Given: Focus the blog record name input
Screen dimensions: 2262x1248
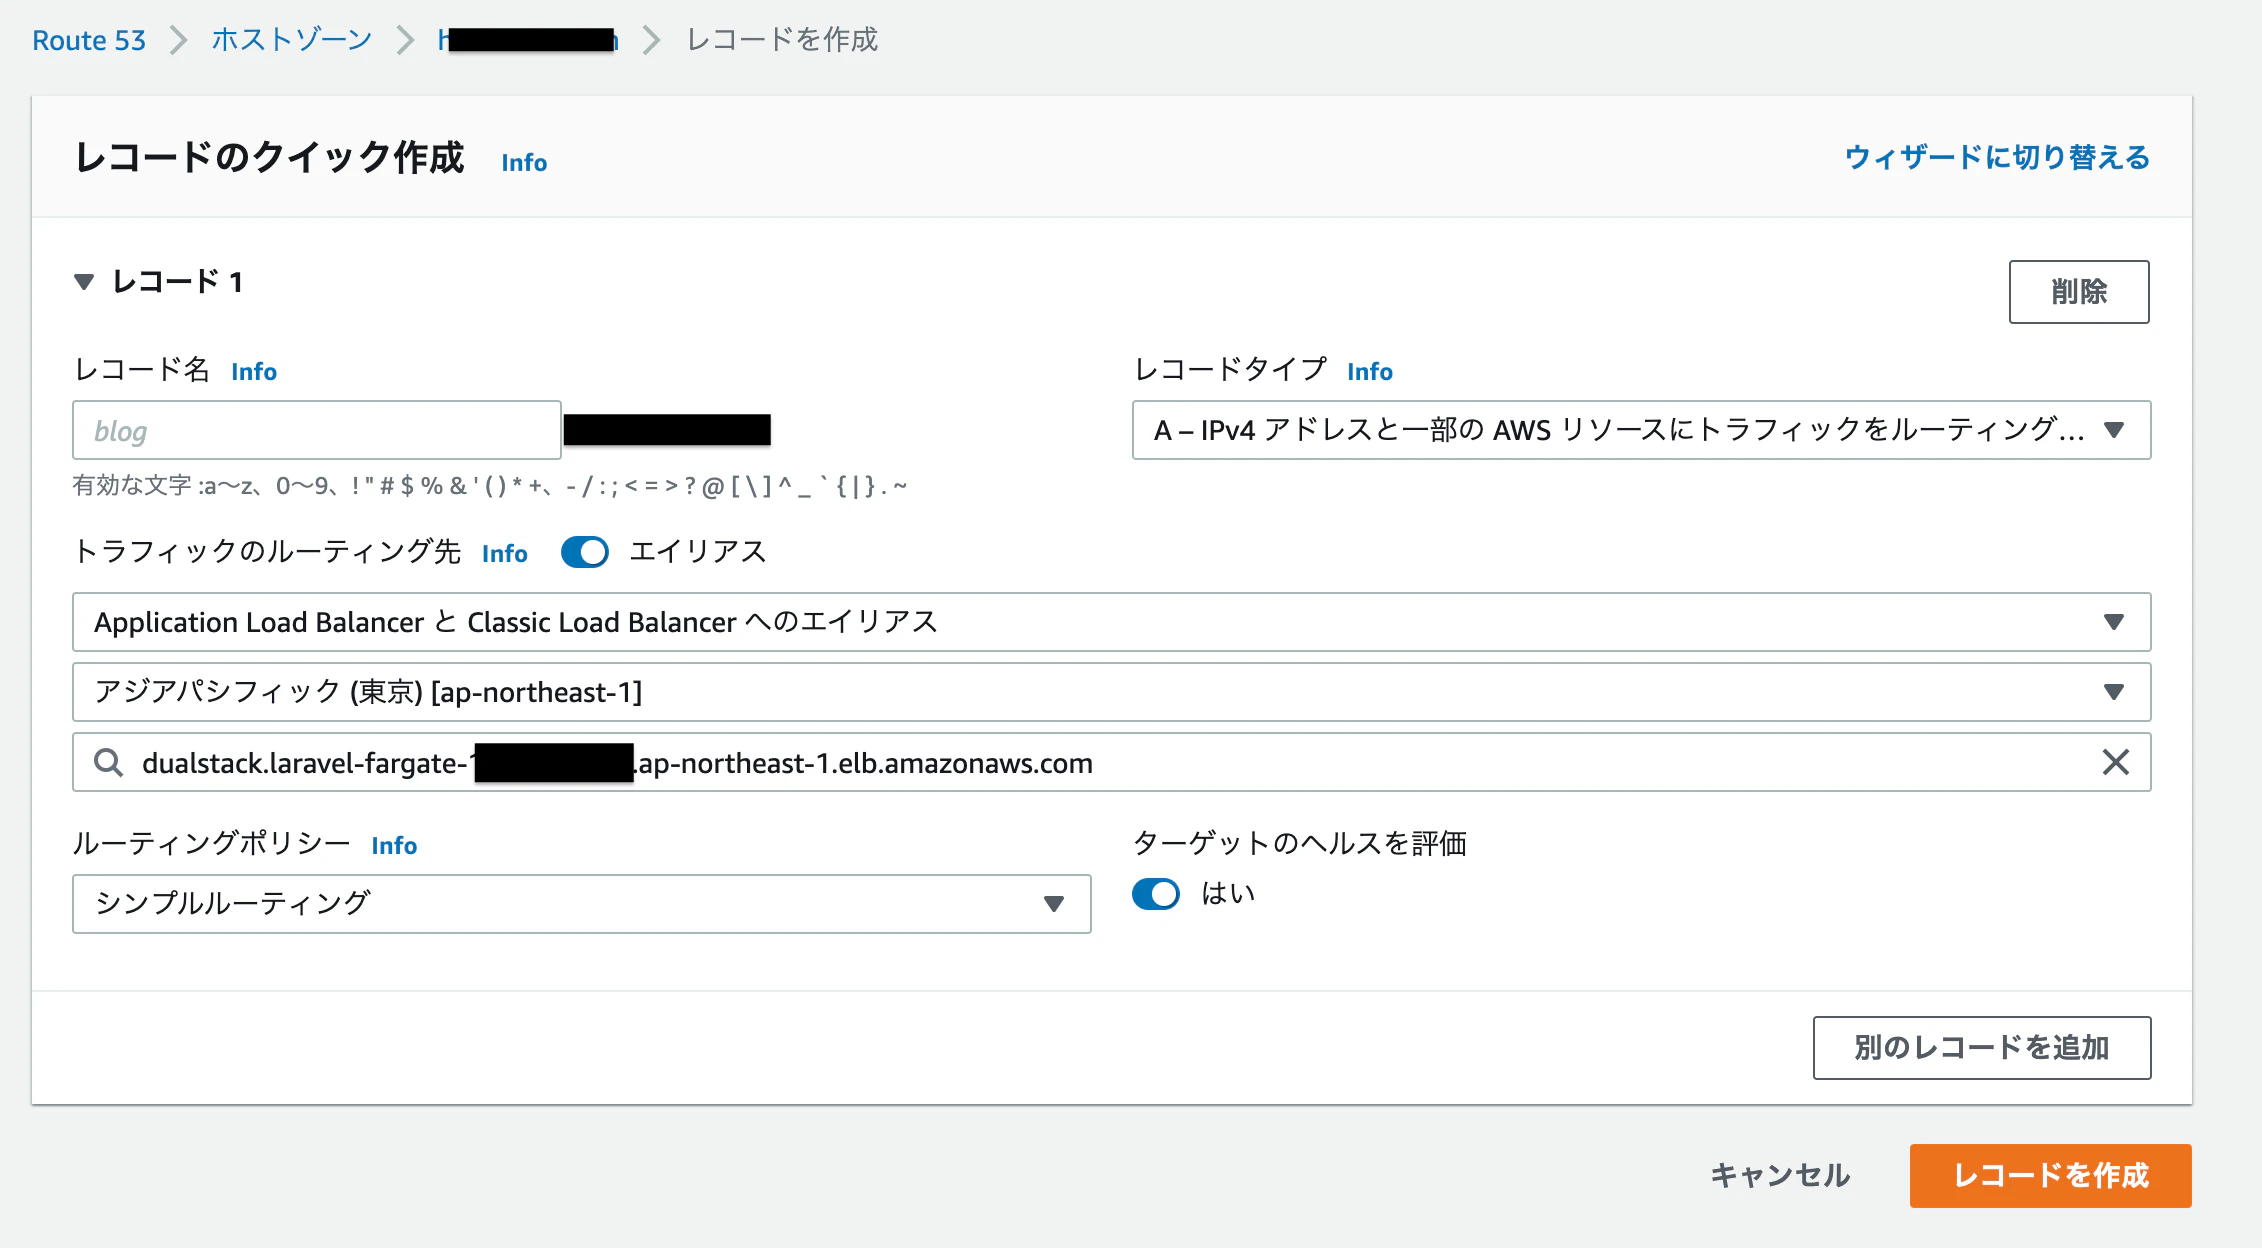Looking at the screenshot, I should coord(316,430).
